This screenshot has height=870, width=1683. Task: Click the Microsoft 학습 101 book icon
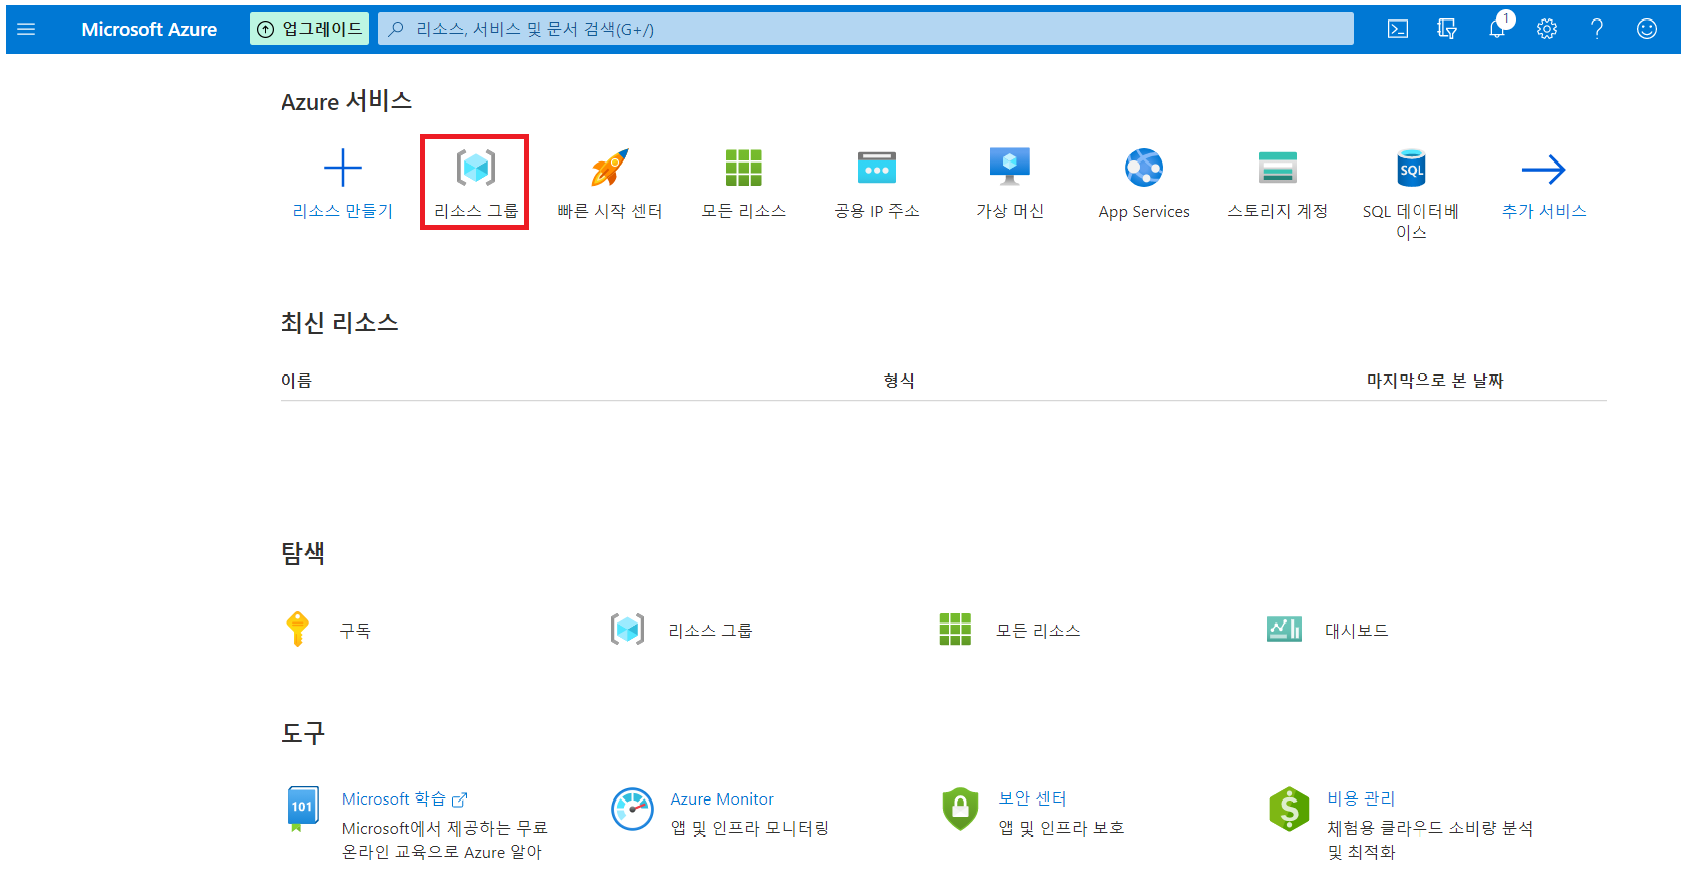tap(302, 808)
